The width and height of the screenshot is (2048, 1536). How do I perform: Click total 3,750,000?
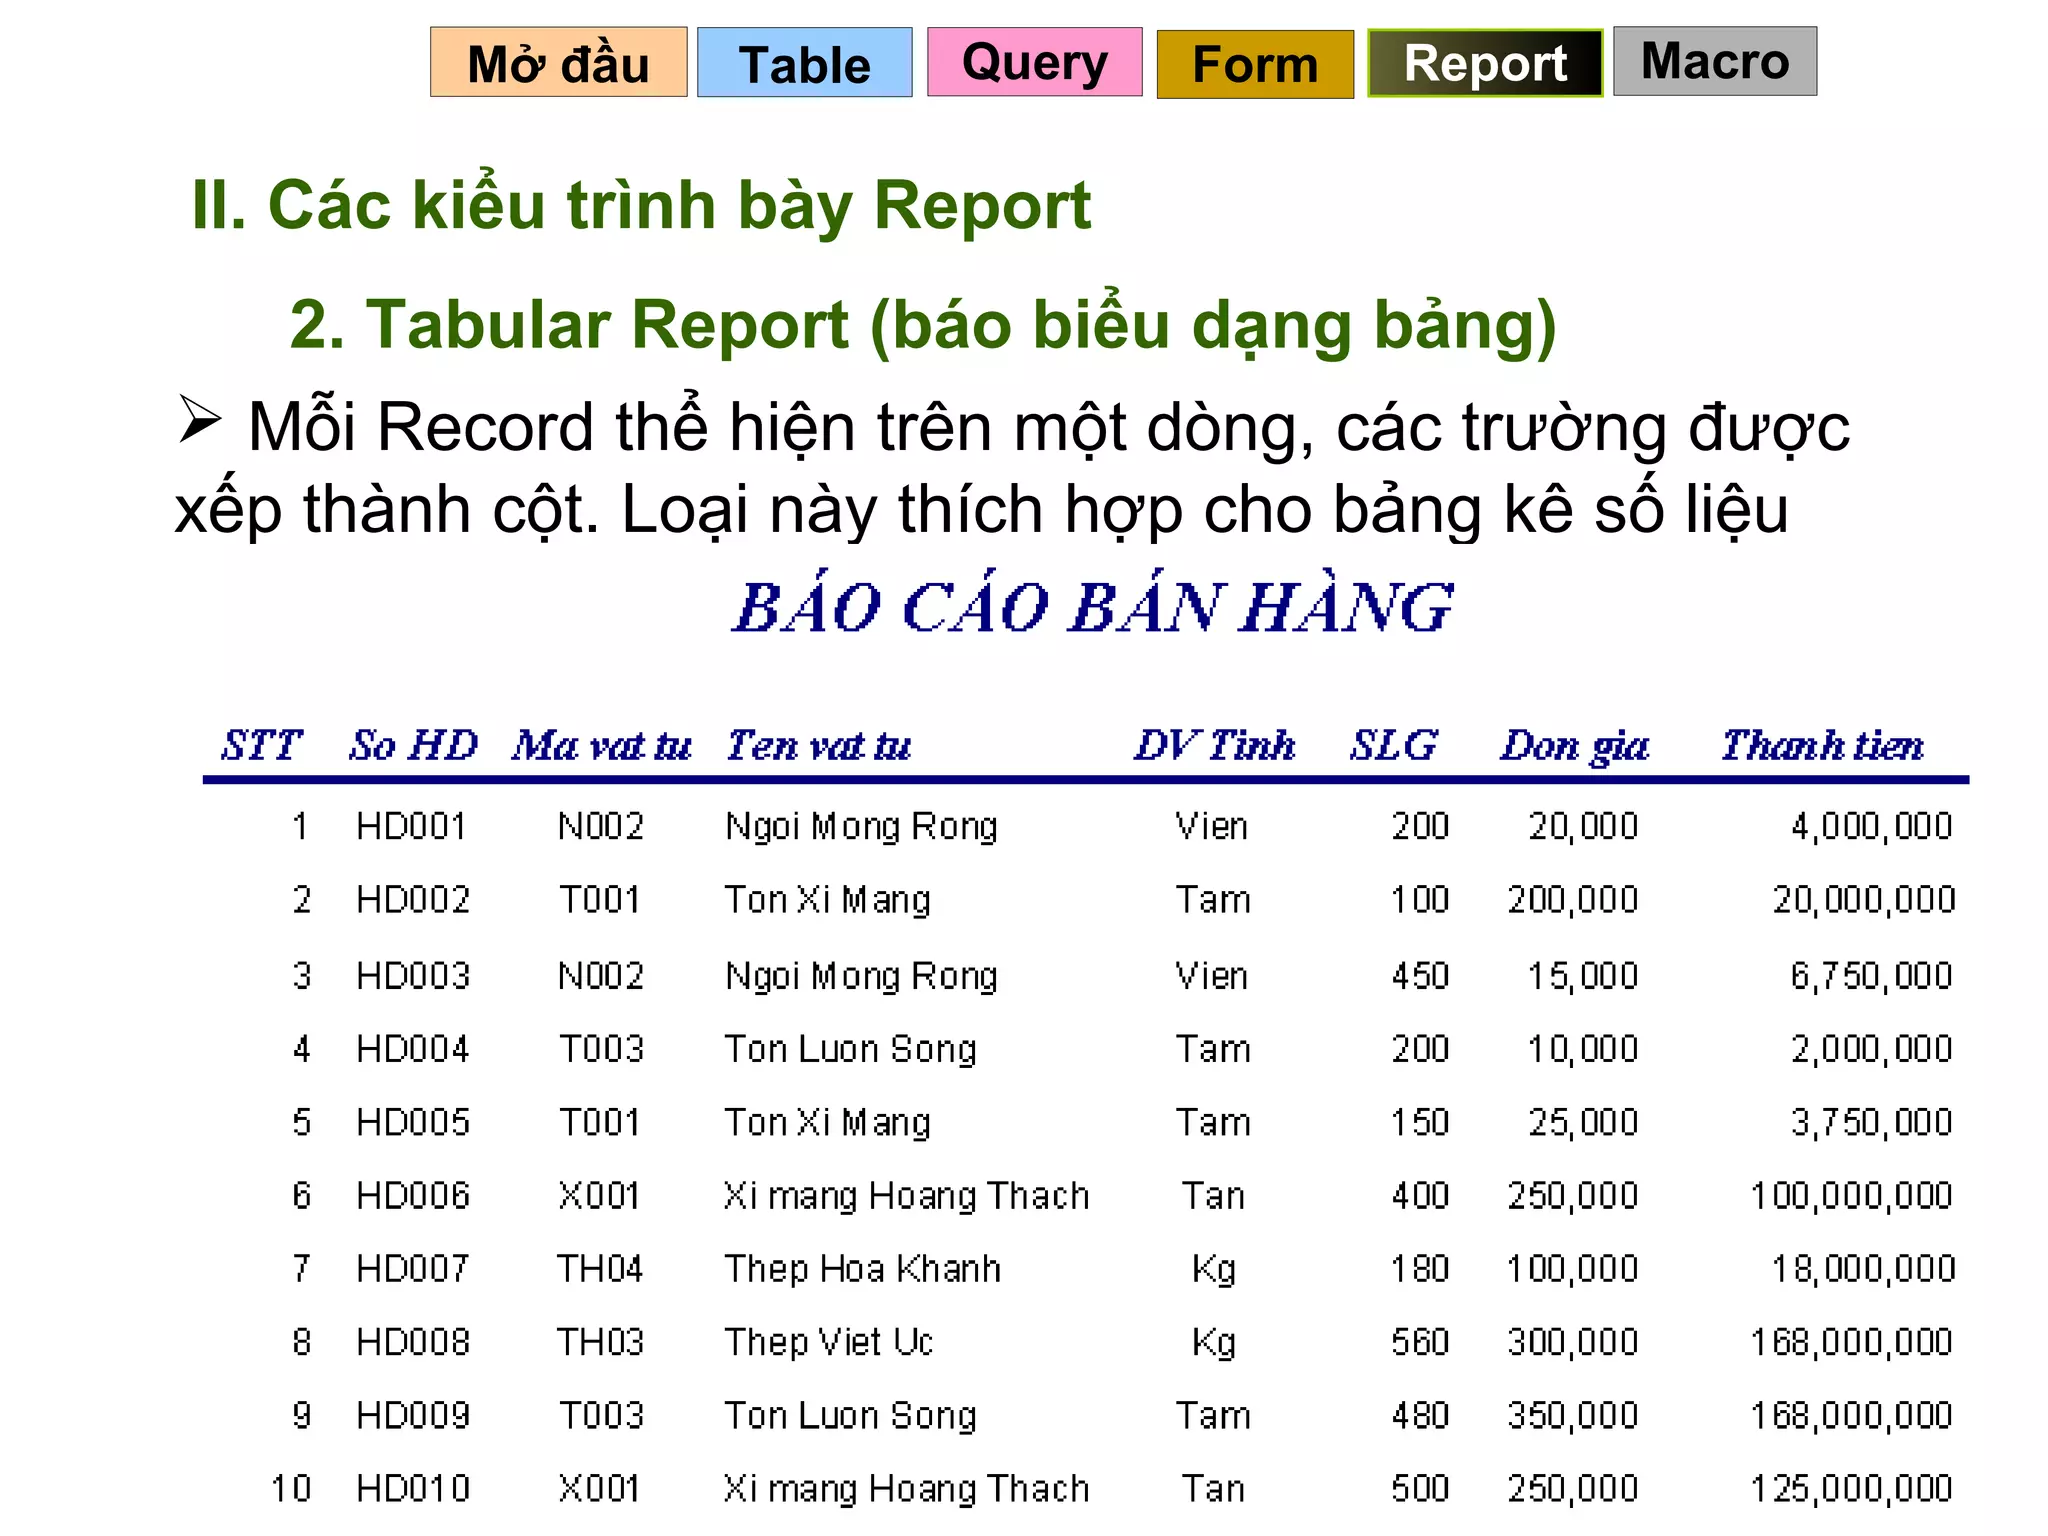(1871, 1124)
